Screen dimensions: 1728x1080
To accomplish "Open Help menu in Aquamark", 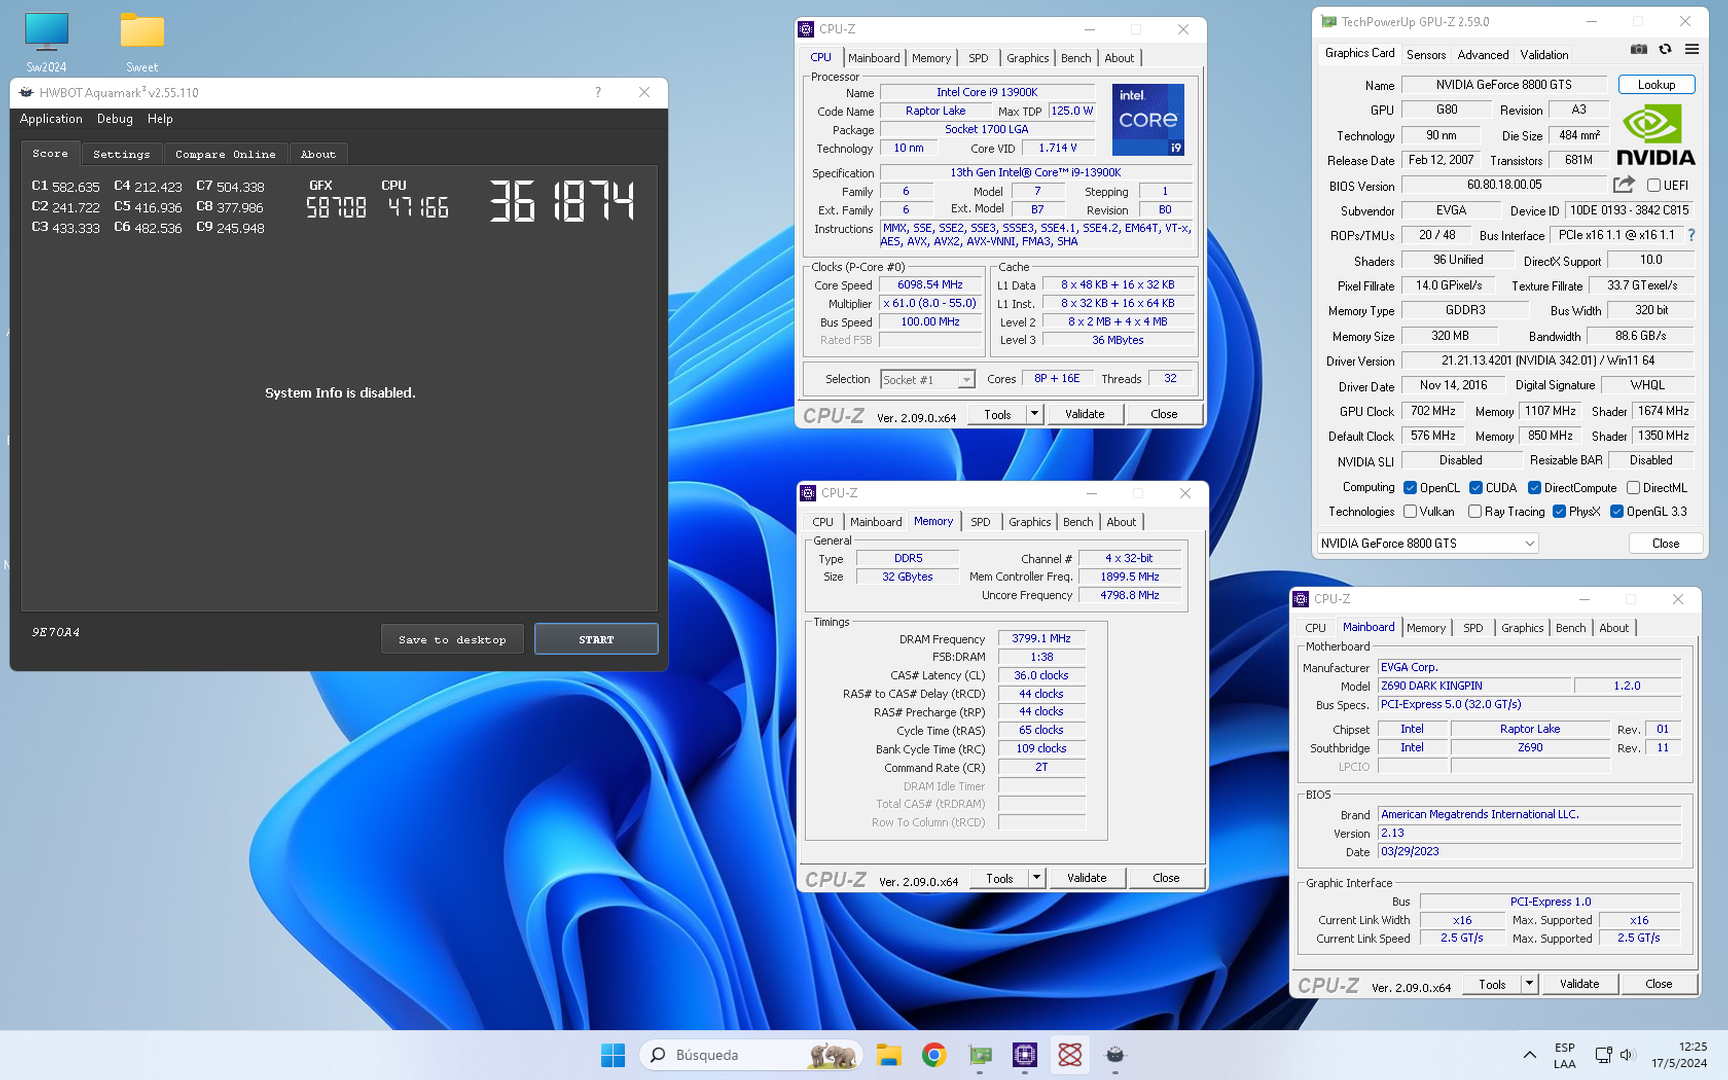I will (160, 119).
